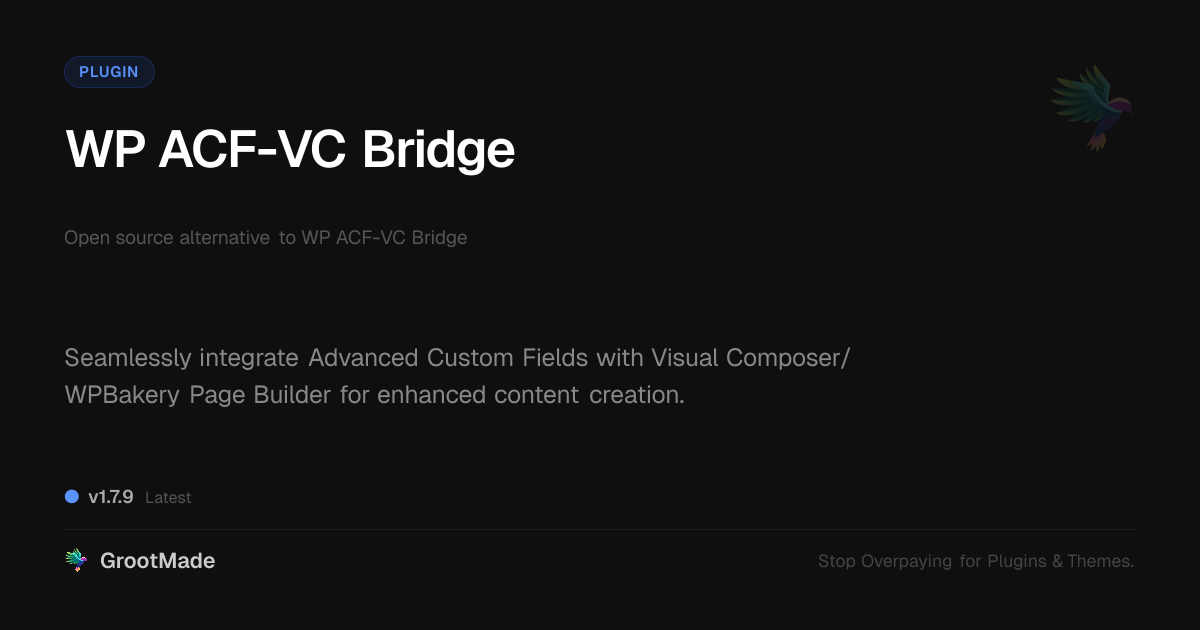The image size is (1200, 630).
Task: Select the WP ACF-VC Bridge heading
Action: [x=290, y=150]
